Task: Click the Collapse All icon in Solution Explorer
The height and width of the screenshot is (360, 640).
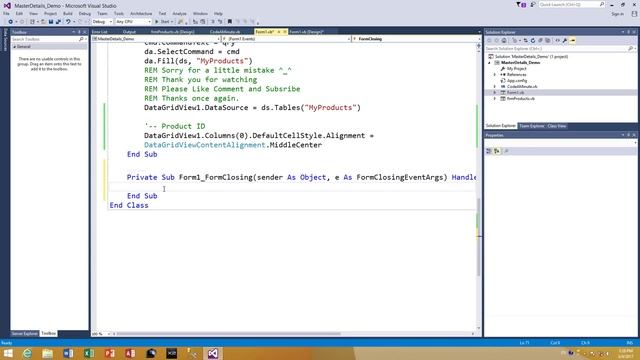Action: 540,40
